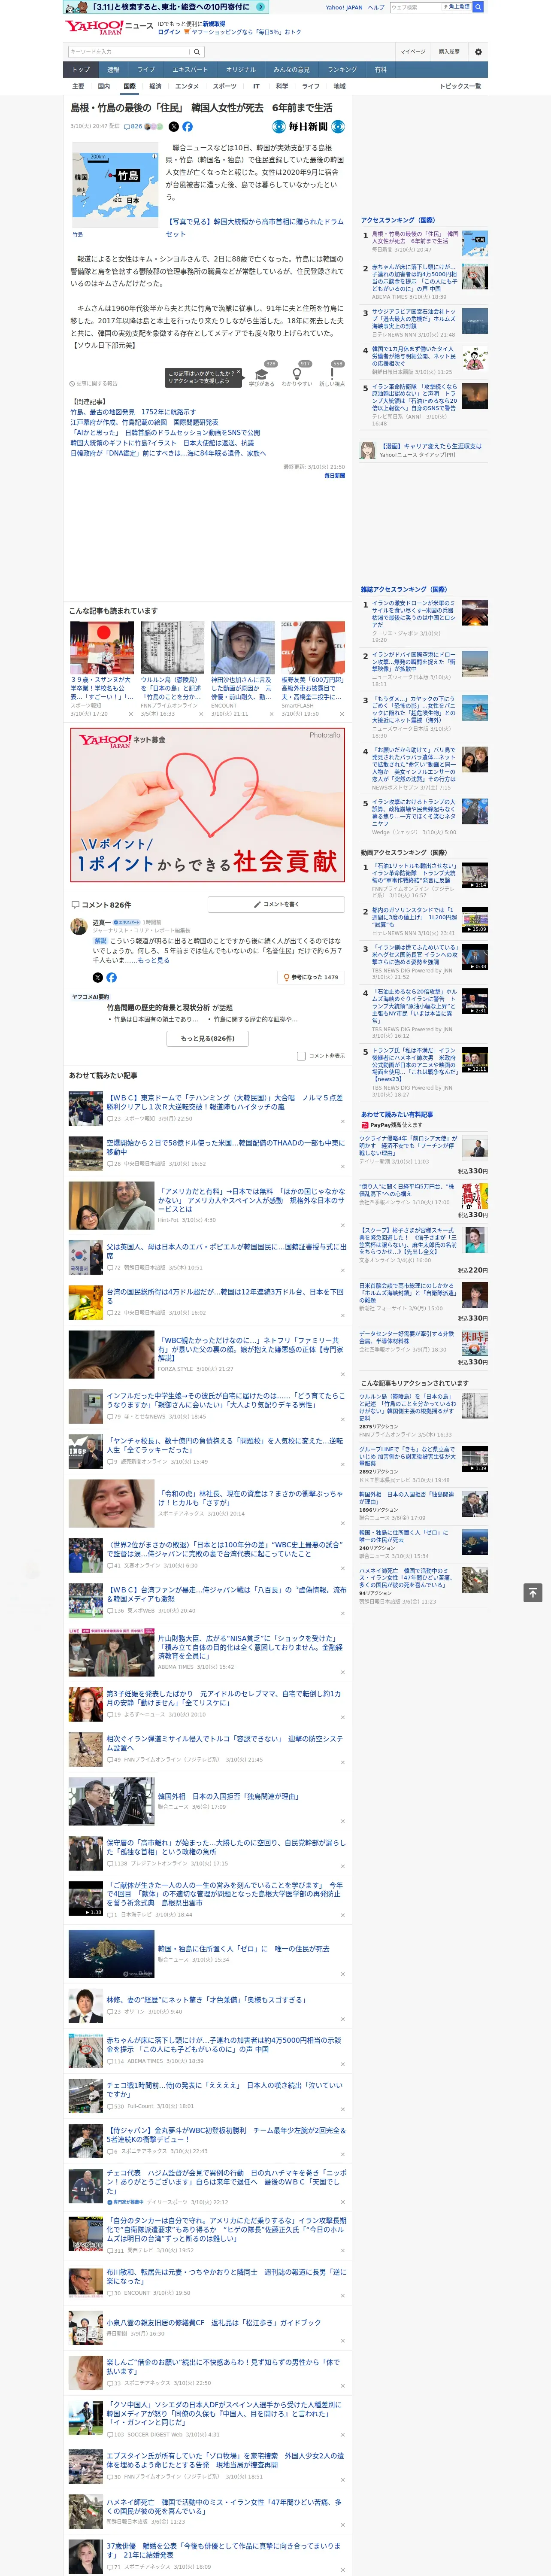Share comment on X icon
Viewport: 551px width, 2576px height.
[97, 977]
